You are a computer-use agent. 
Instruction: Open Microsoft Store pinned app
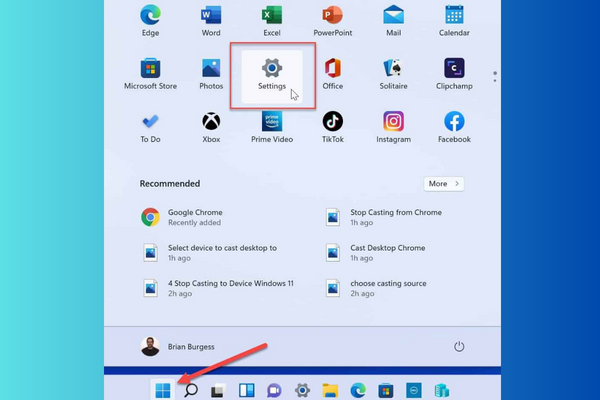(x=150, y=74)
